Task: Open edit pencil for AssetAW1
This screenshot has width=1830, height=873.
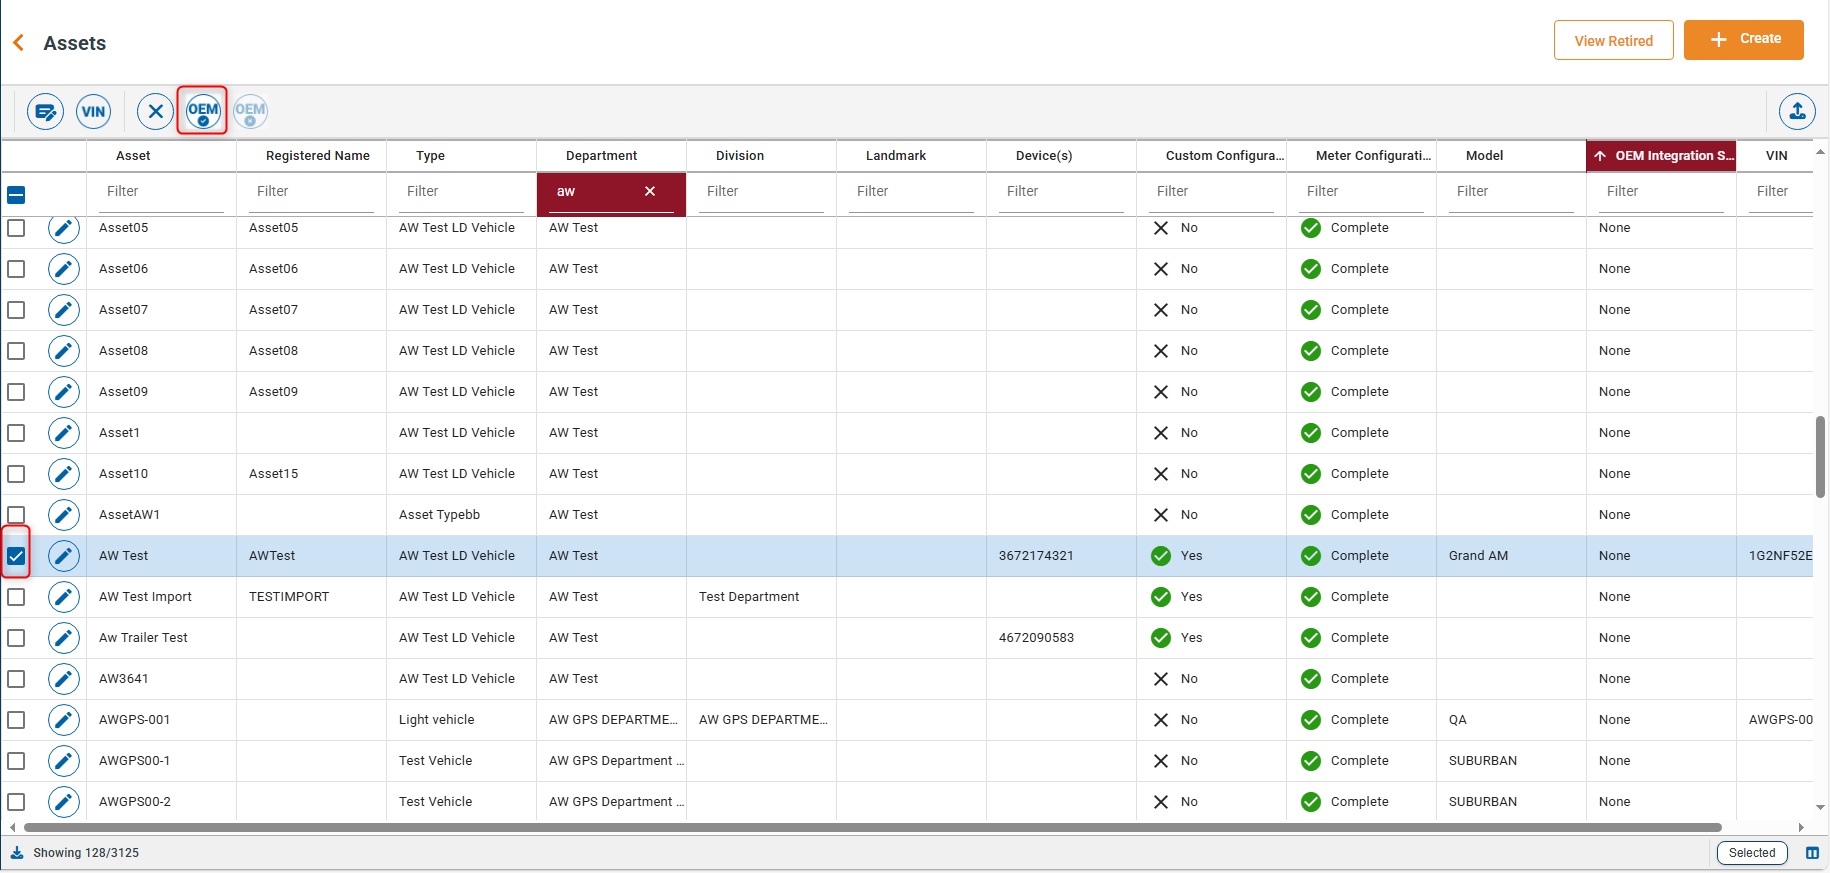Action: pos(64,515)
